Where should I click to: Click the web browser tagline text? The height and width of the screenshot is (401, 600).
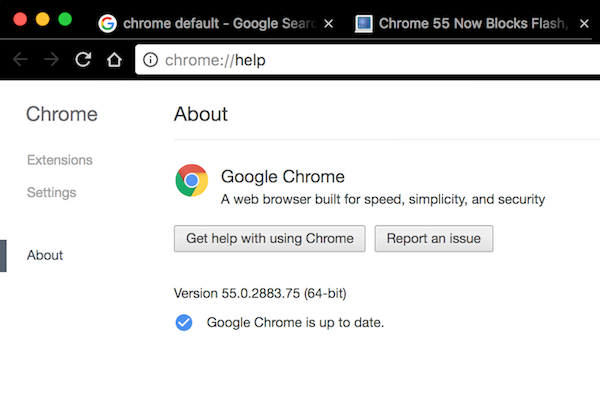coord(383,199)
